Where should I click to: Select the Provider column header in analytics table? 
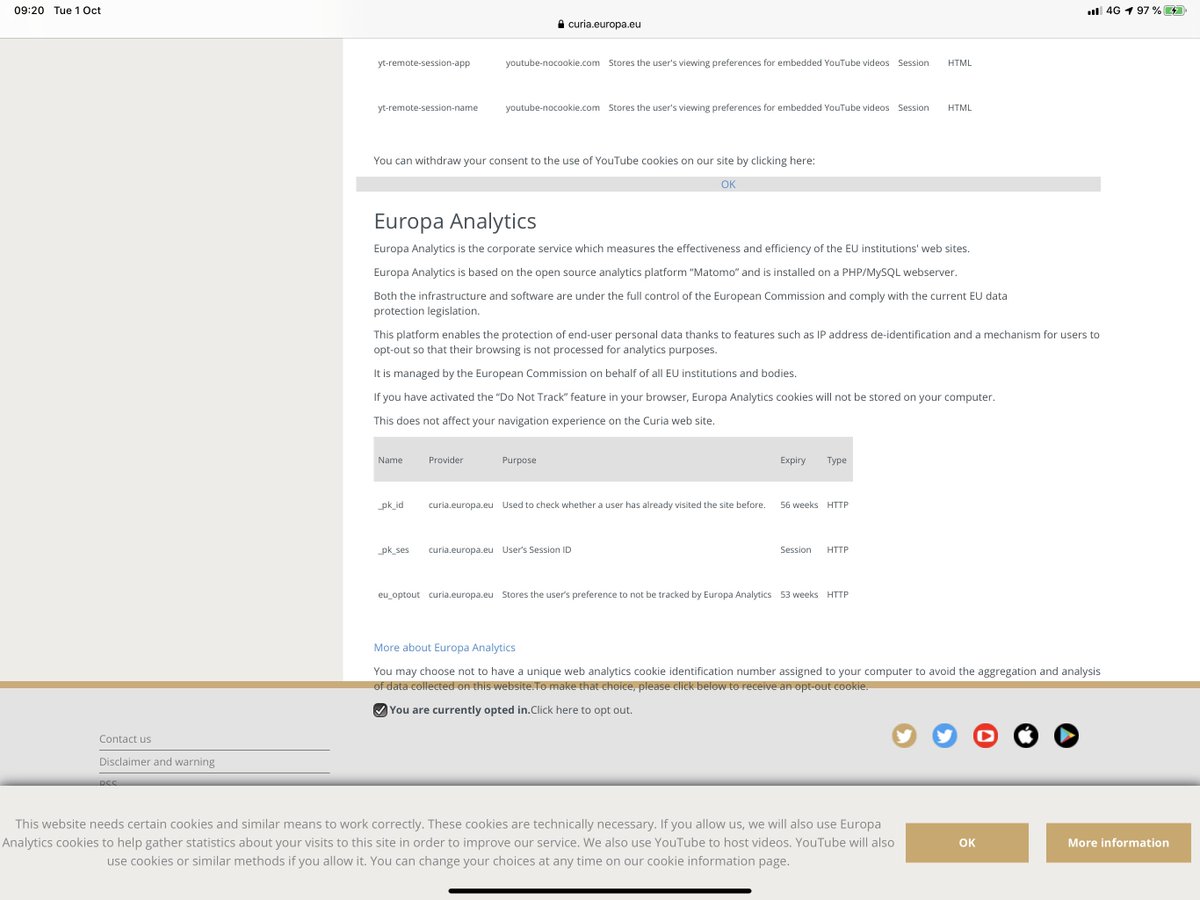click(446, 460)
